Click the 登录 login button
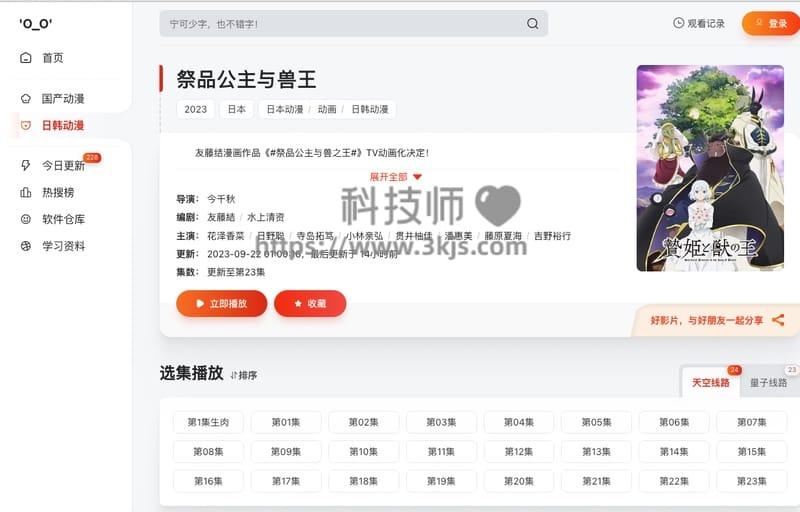The image size is (800, 512). pos(771,23)
